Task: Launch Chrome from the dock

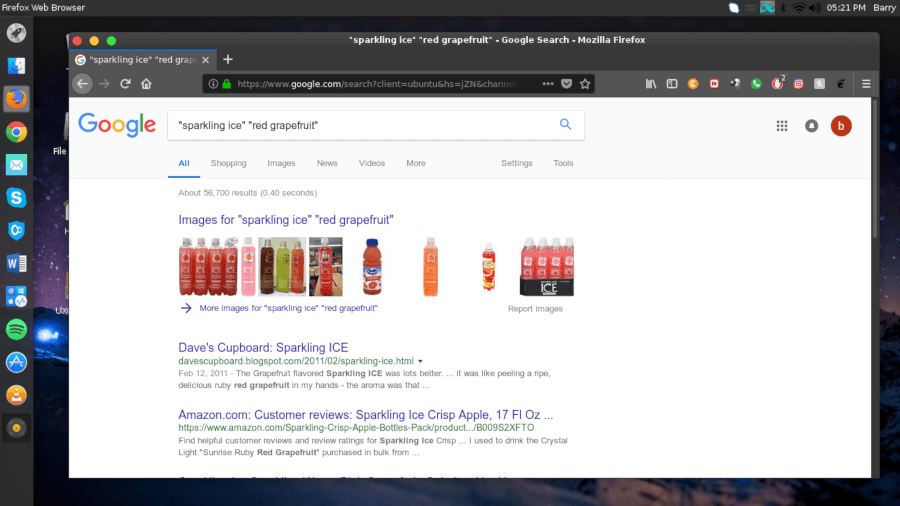Action: click(17, 132)
